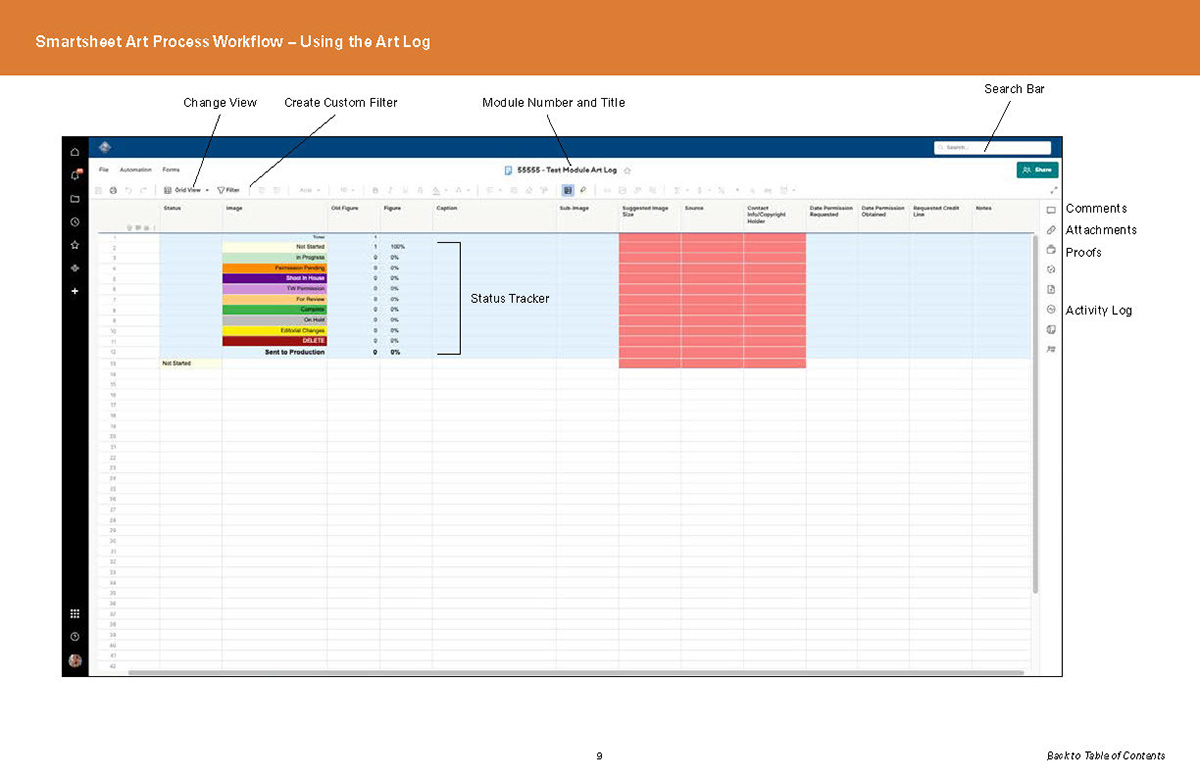Toggle Underline formatting in the toolbar

click(x=405, y=190)
